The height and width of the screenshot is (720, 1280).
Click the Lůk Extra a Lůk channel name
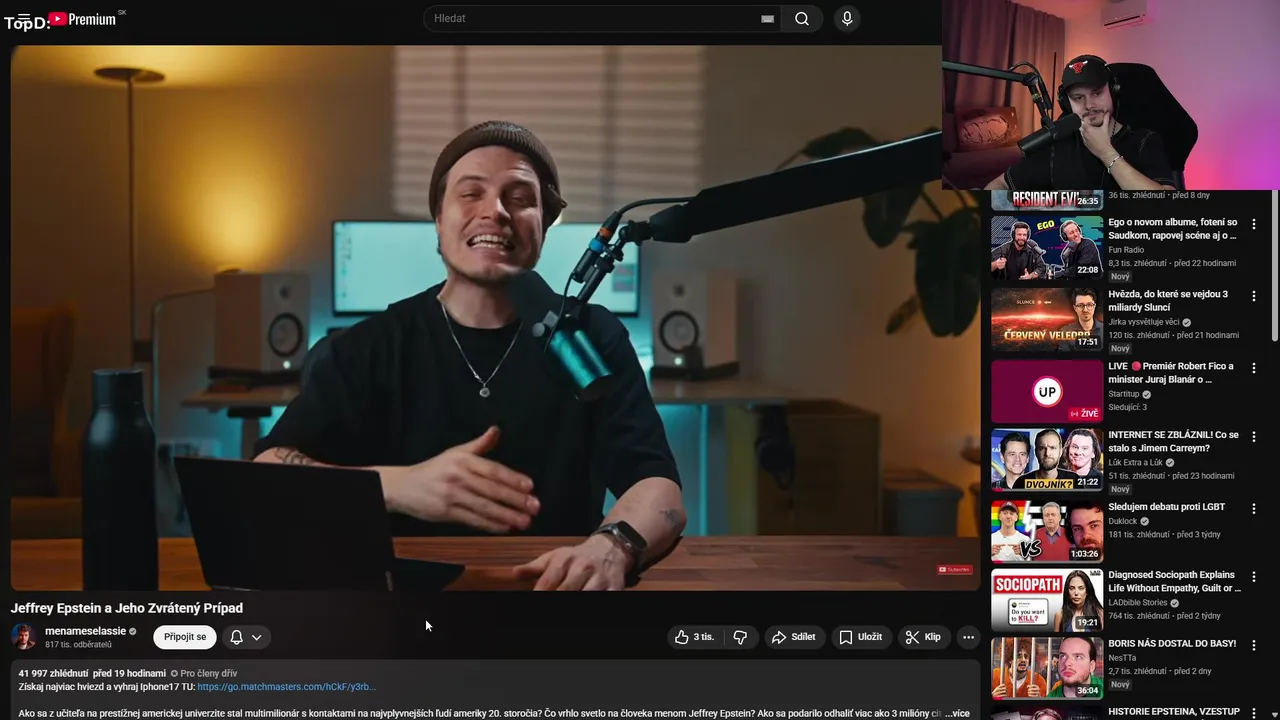pyautogui.click(x=1135, y=462)
